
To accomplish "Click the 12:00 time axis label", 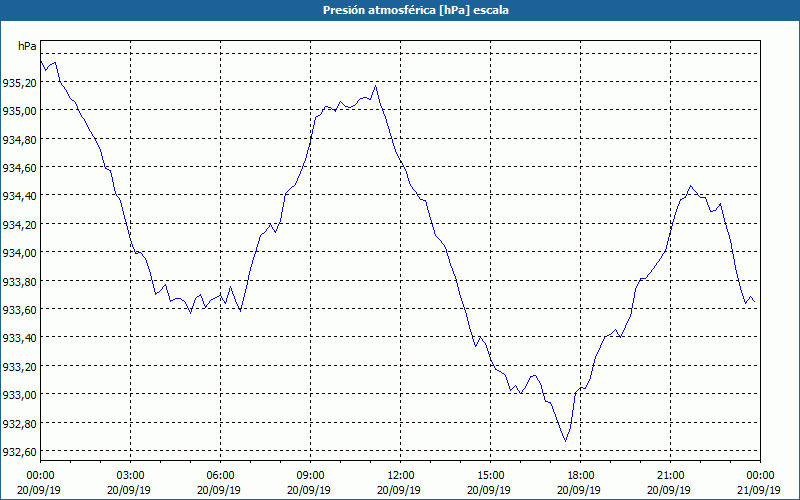I will tap(401, 476).
